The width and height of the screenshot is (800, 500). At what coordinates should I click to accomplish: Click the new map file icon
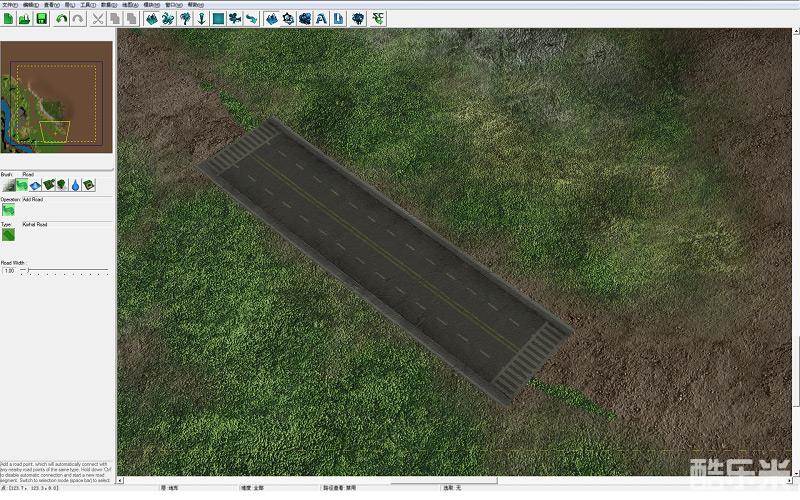tap(8, 18)
